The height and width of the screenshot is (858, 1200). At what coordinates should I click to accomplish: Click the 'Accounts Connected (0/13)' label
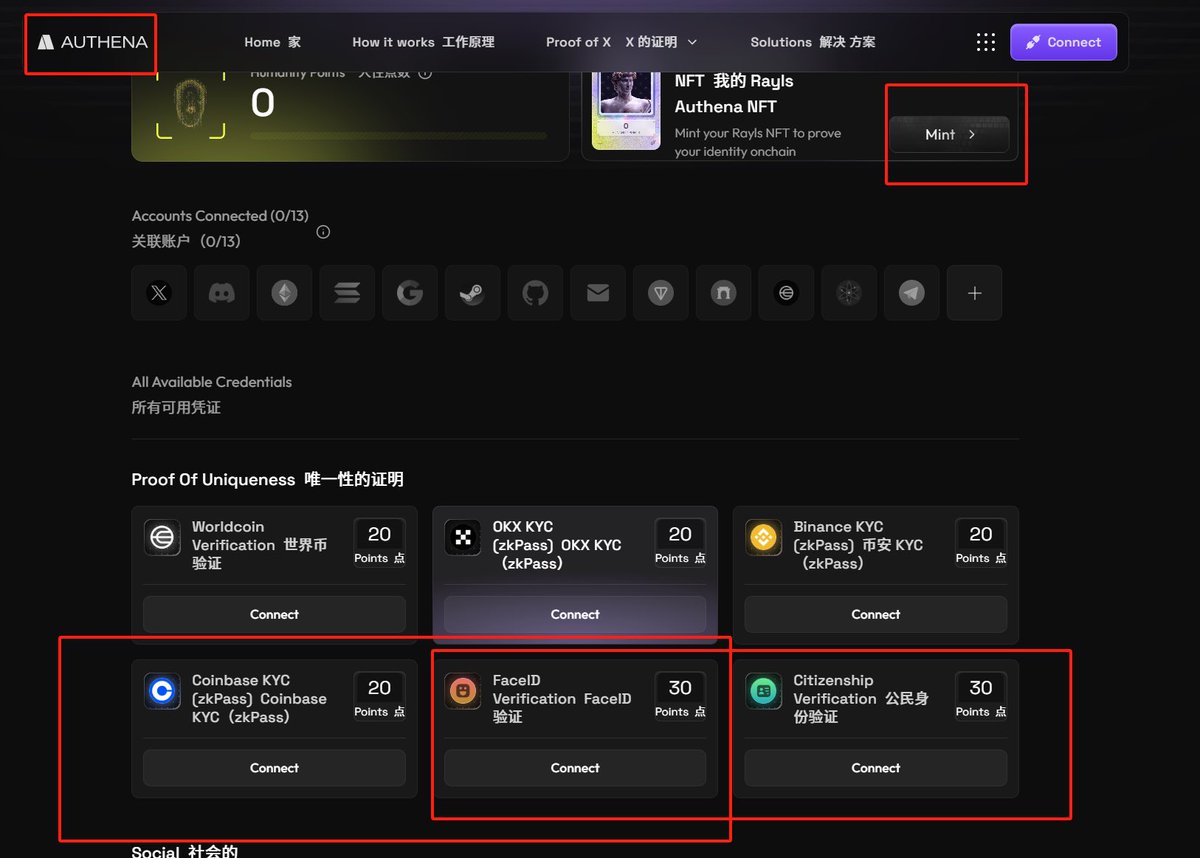tap(220, 216)
